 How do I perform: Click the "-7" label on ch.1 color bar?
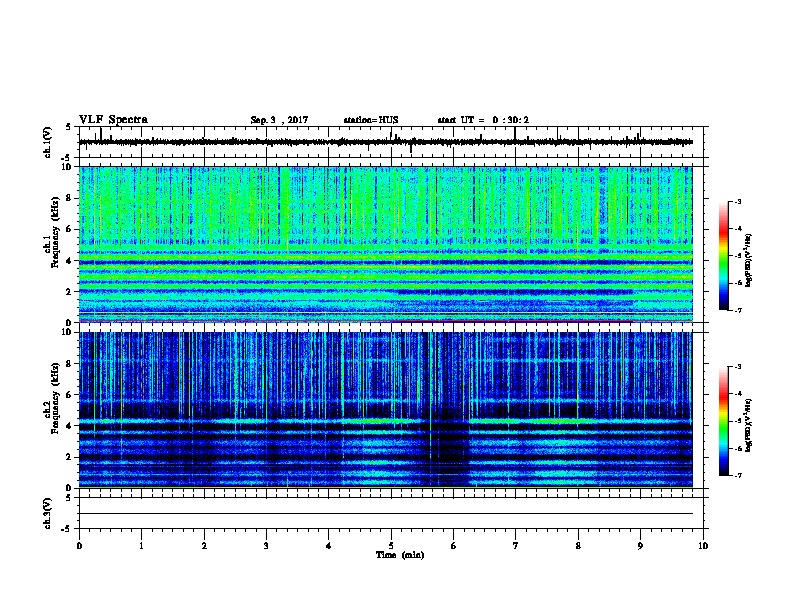[x=737, y=310]
